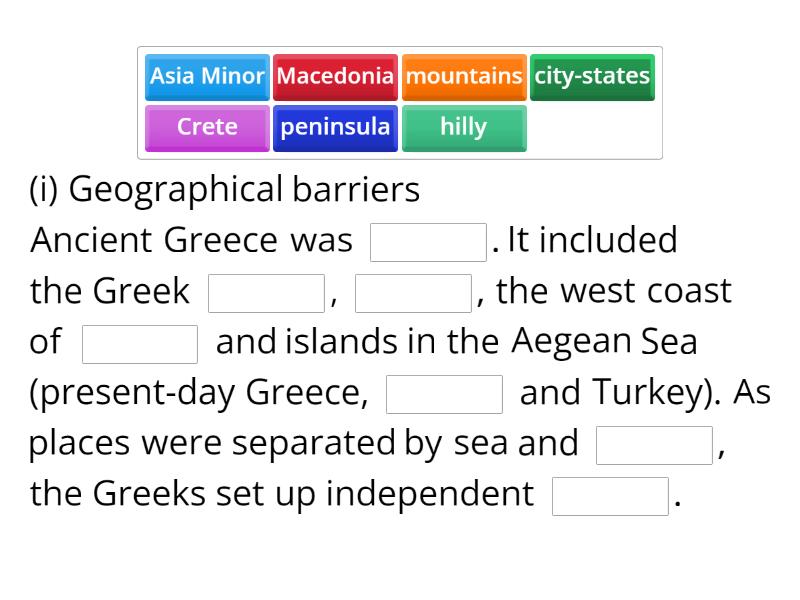This screenshot has height=600, width=800.
Task: Click the purple 'Crete' answer option
Action: pyautogui.click(x=206, y=127)
